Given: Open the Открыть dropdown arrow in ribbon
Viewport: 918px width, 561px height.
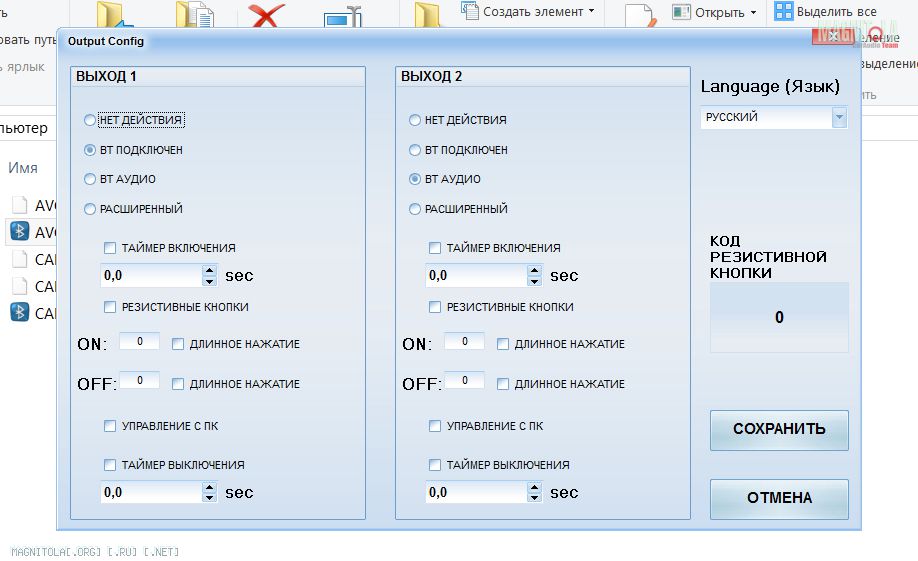Looking at the screenshot, I should point(753,13).
